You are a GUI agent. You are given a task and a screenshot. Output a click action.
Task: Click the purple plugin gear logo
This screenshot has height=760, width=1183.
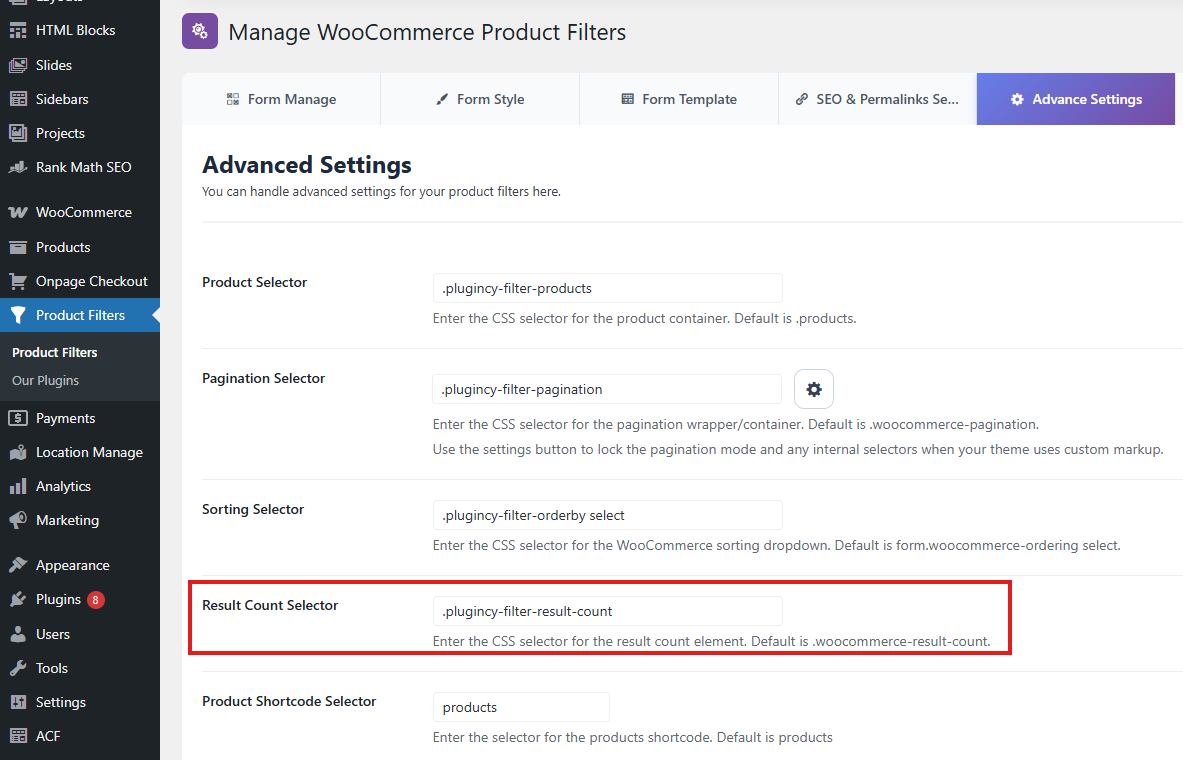[200, 31]
